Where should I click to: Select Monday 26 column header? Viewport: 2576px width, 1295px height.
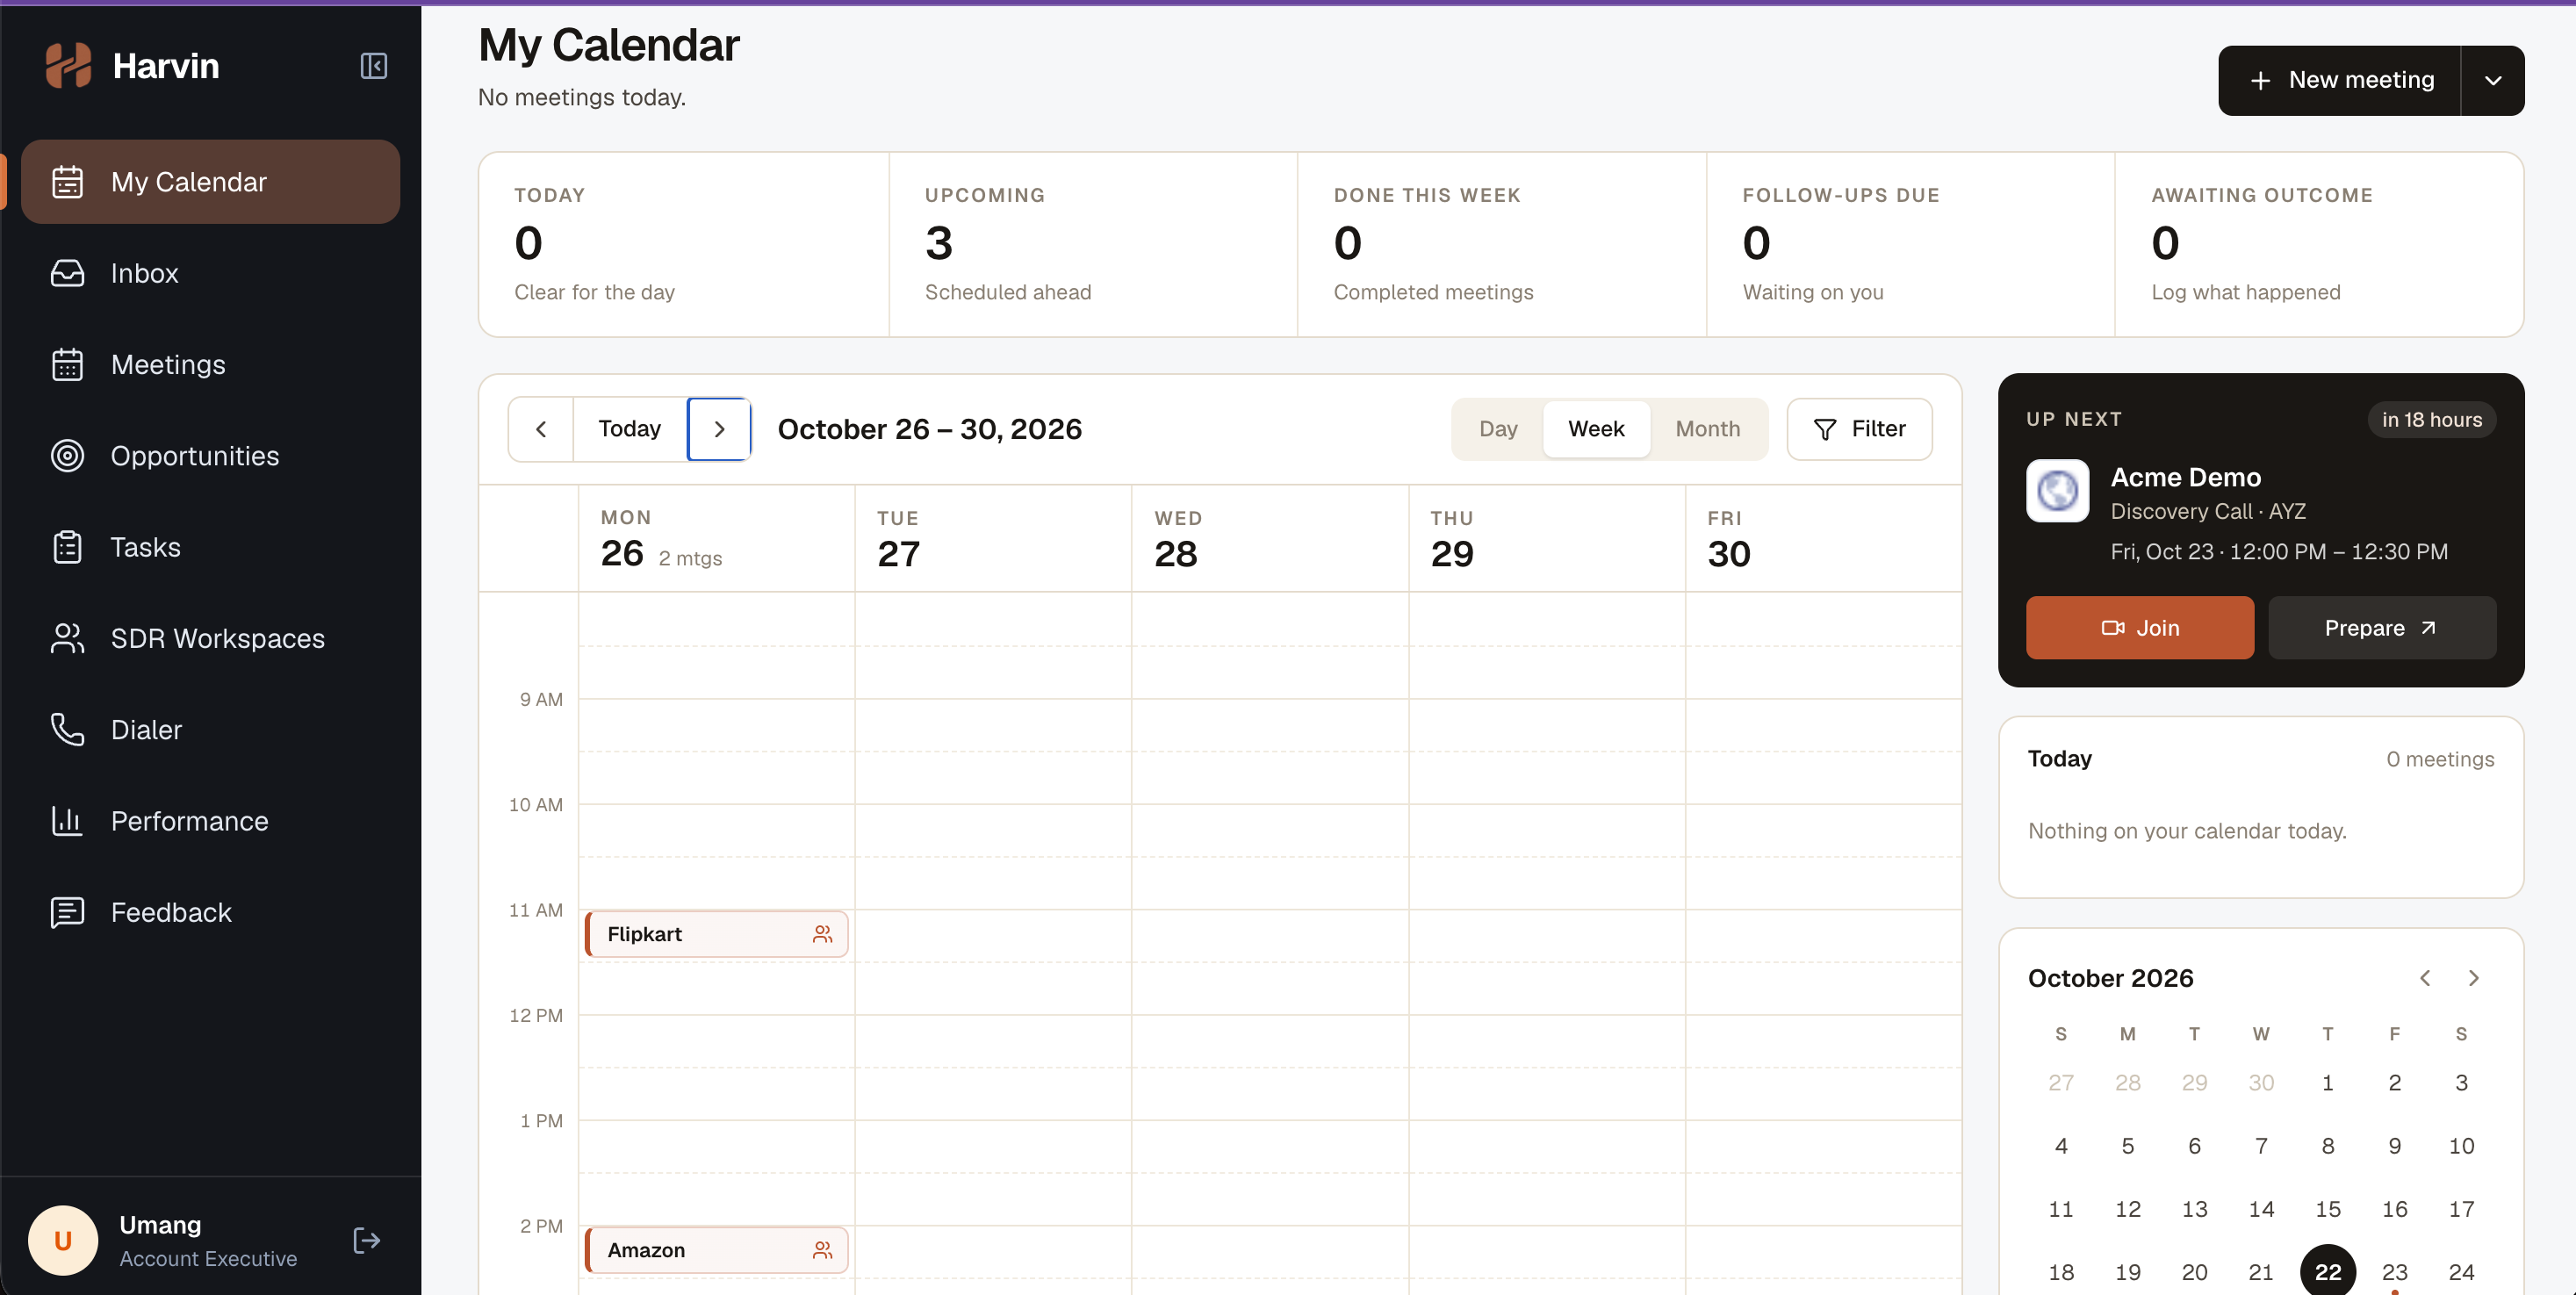pos(717,539)
